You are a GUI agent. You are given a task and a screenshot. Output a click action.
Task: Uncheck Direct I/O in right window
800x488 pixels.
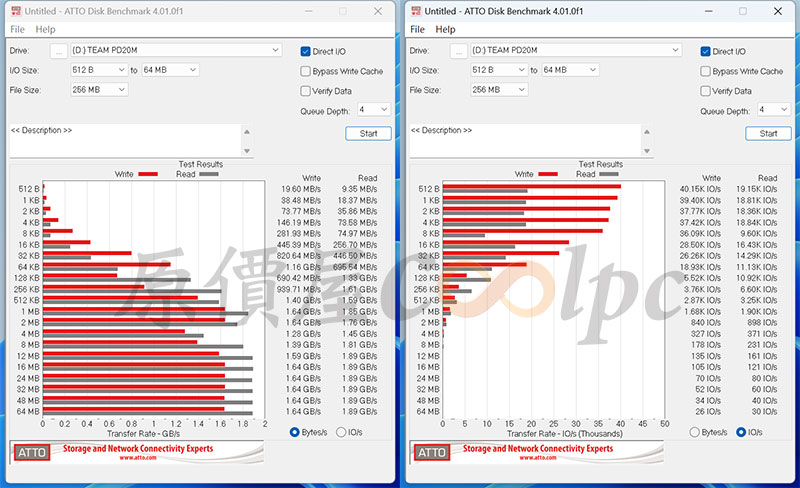[x=705, y=52]
